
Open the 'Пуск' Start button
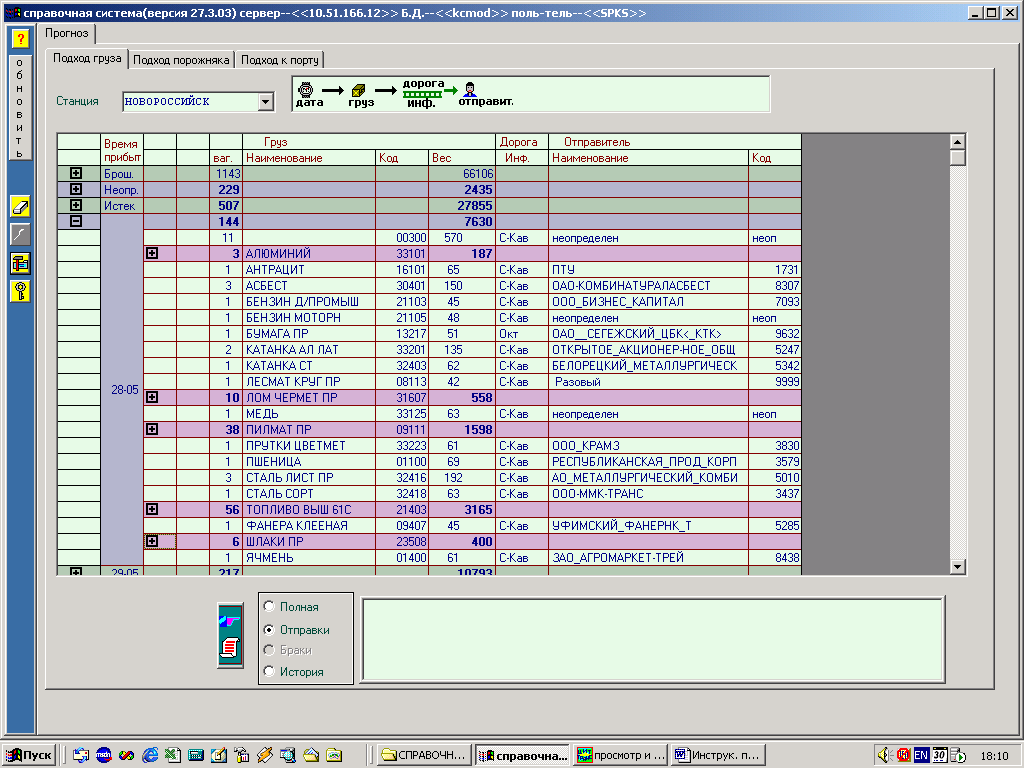coord(29,755)
